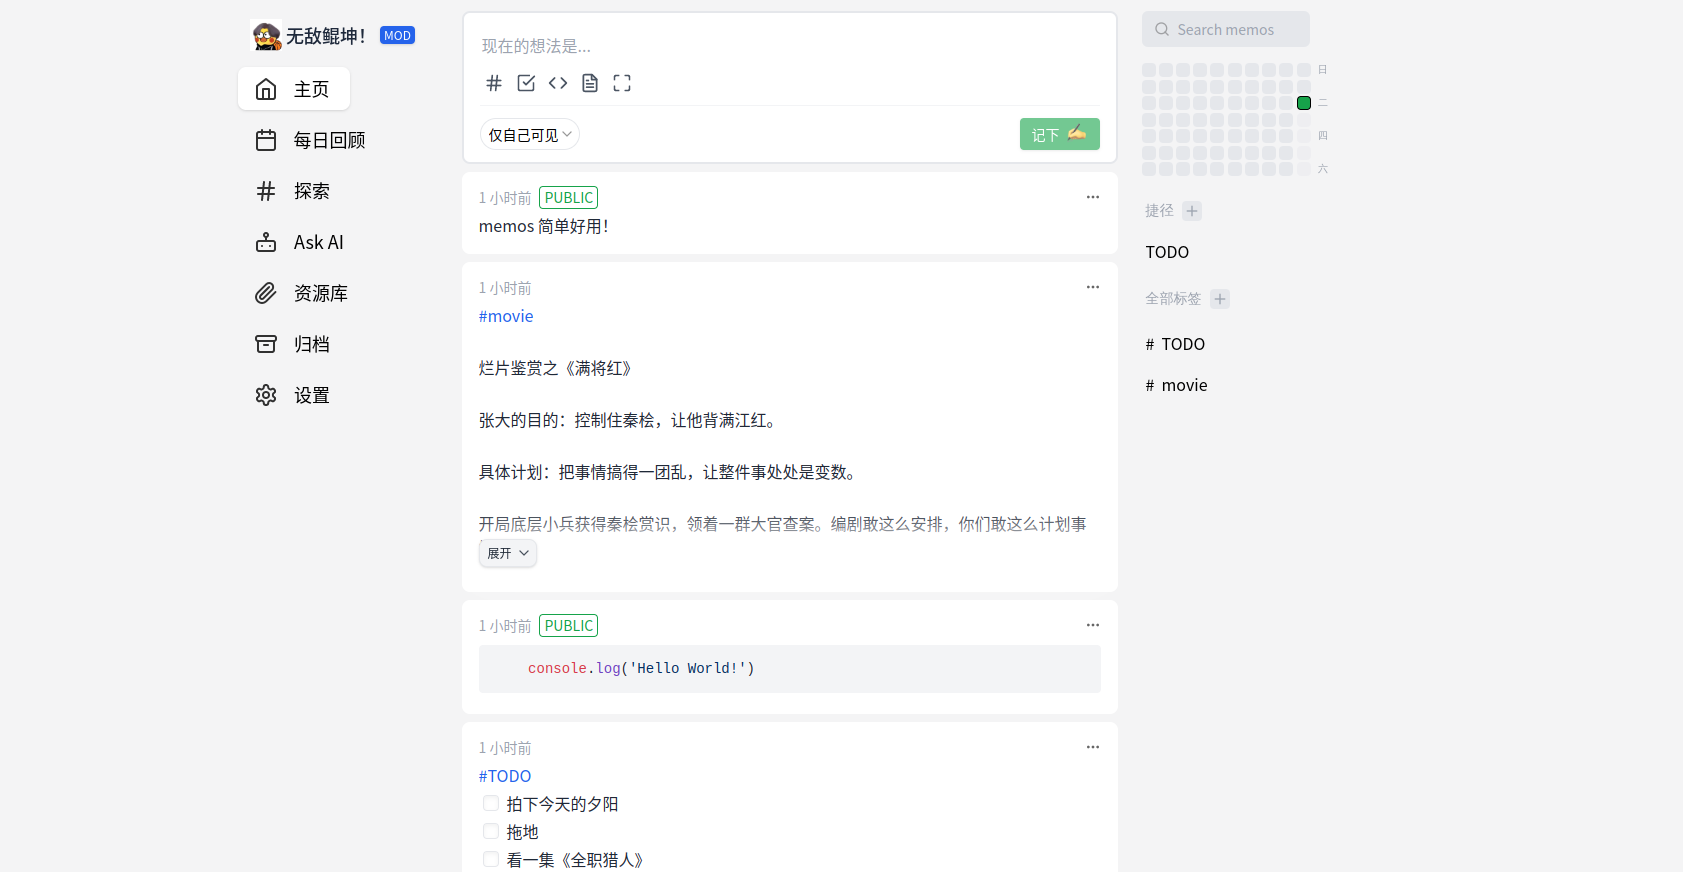Open the 主页 home icon
Image resolution: width=1683 pixels, height=872 pixels.
pyautogui.click(x=266, y=89)
